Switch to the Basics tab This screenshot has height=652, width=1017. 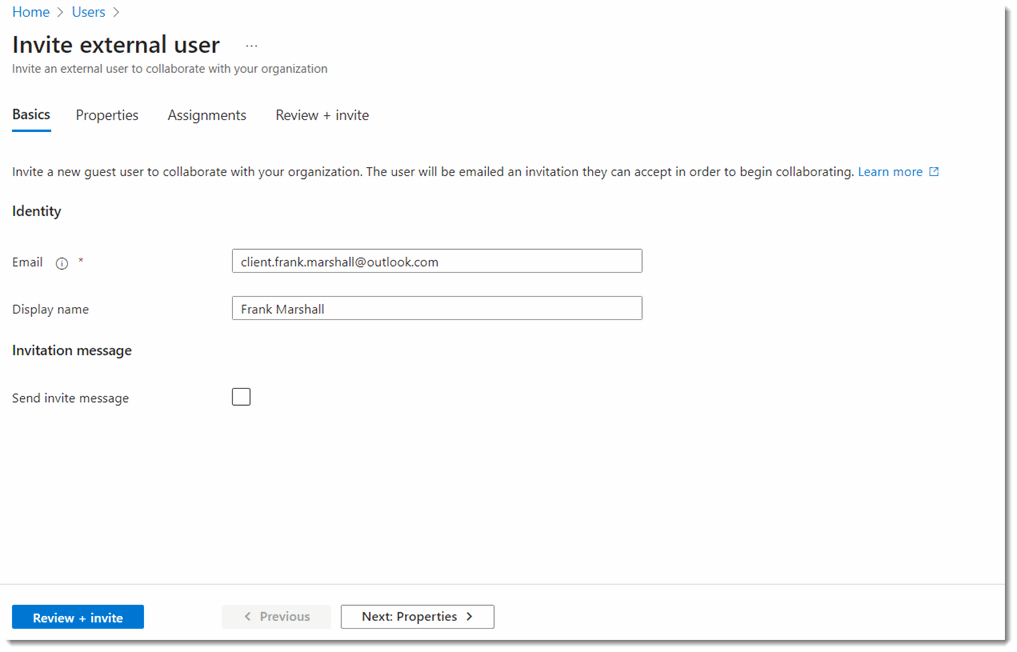tap(31, 115)
